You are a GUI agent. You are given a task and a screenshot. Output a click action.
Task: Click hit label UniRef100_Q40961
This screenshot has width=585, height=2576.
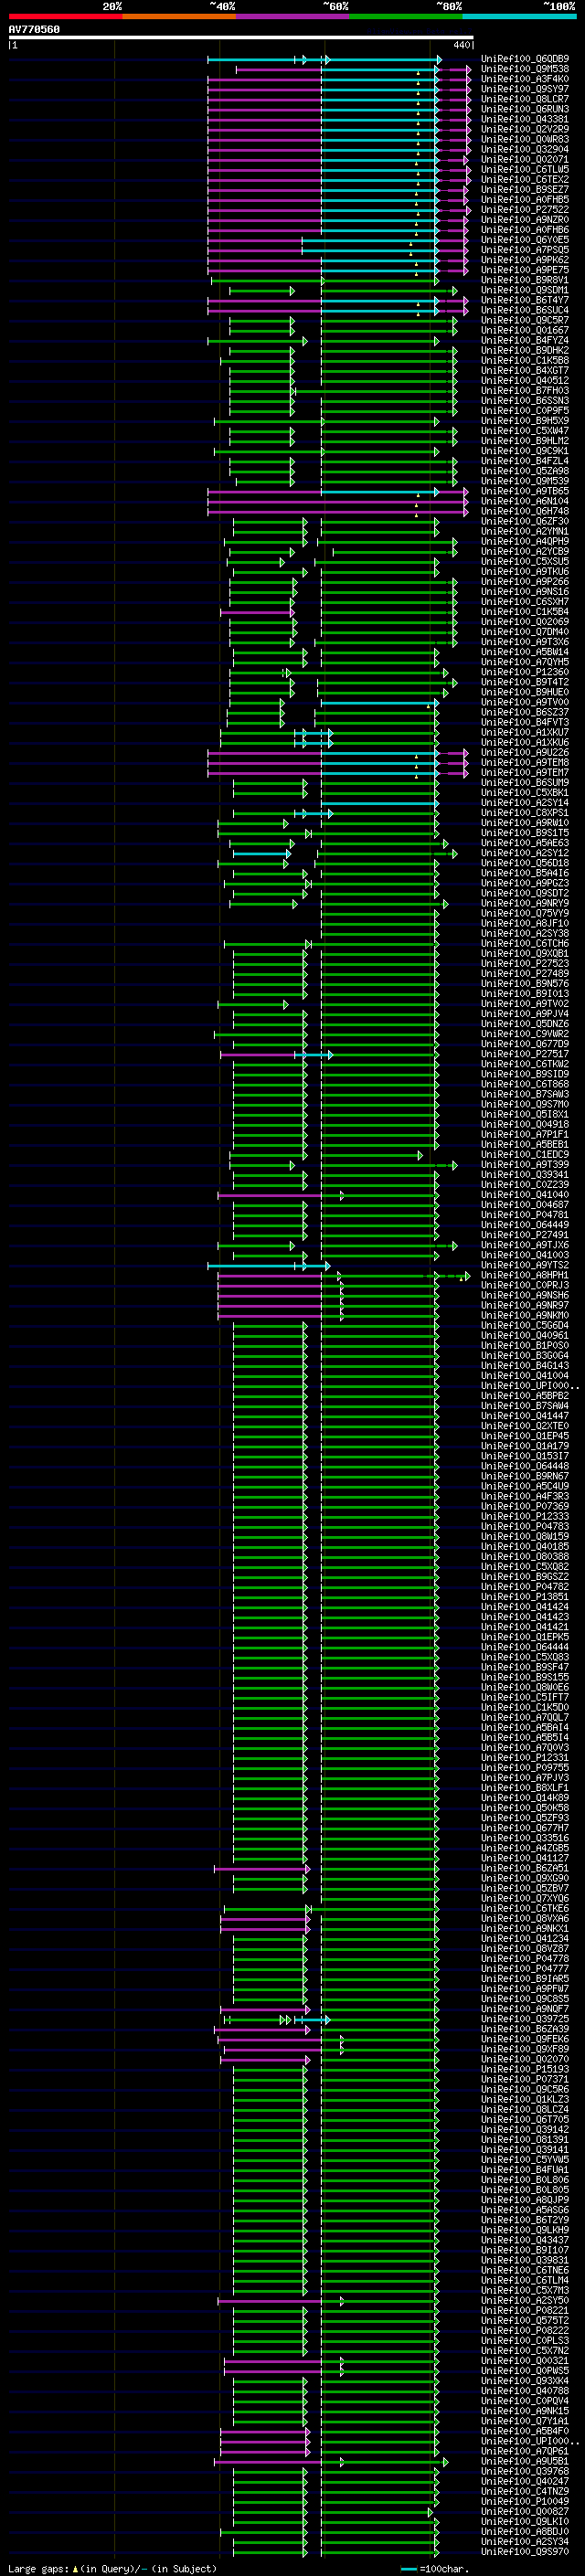525,1335
